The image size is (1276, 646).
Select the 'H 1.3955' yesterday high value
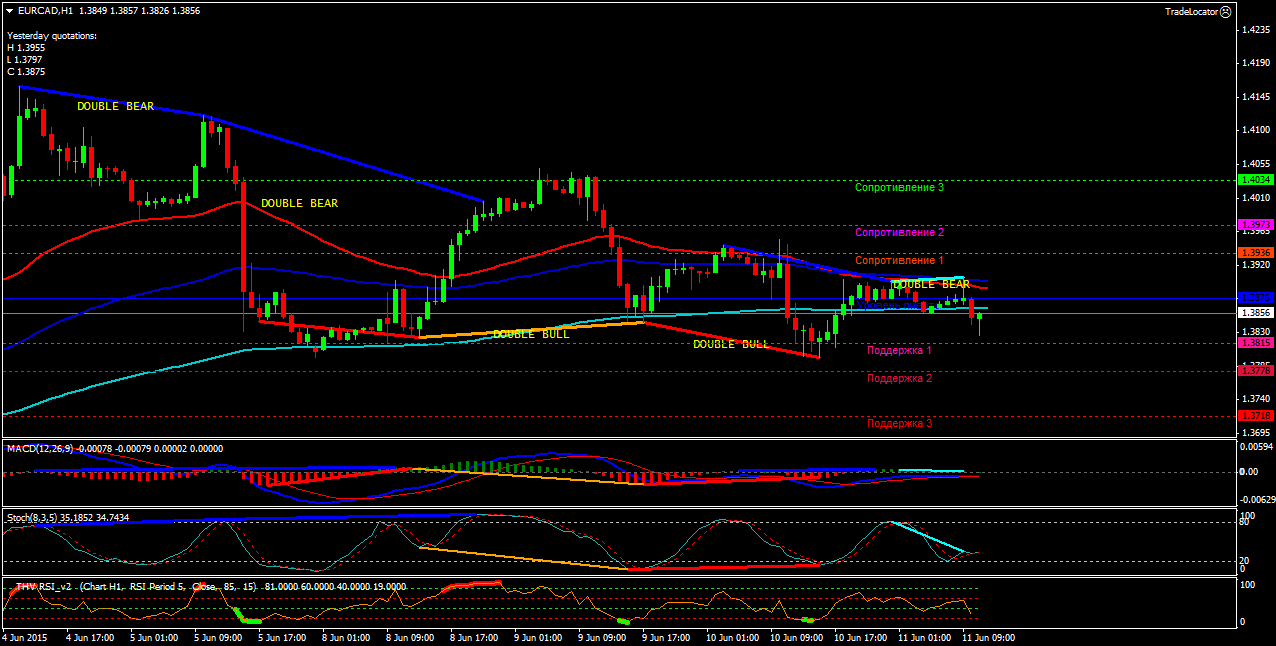(25, 48)
